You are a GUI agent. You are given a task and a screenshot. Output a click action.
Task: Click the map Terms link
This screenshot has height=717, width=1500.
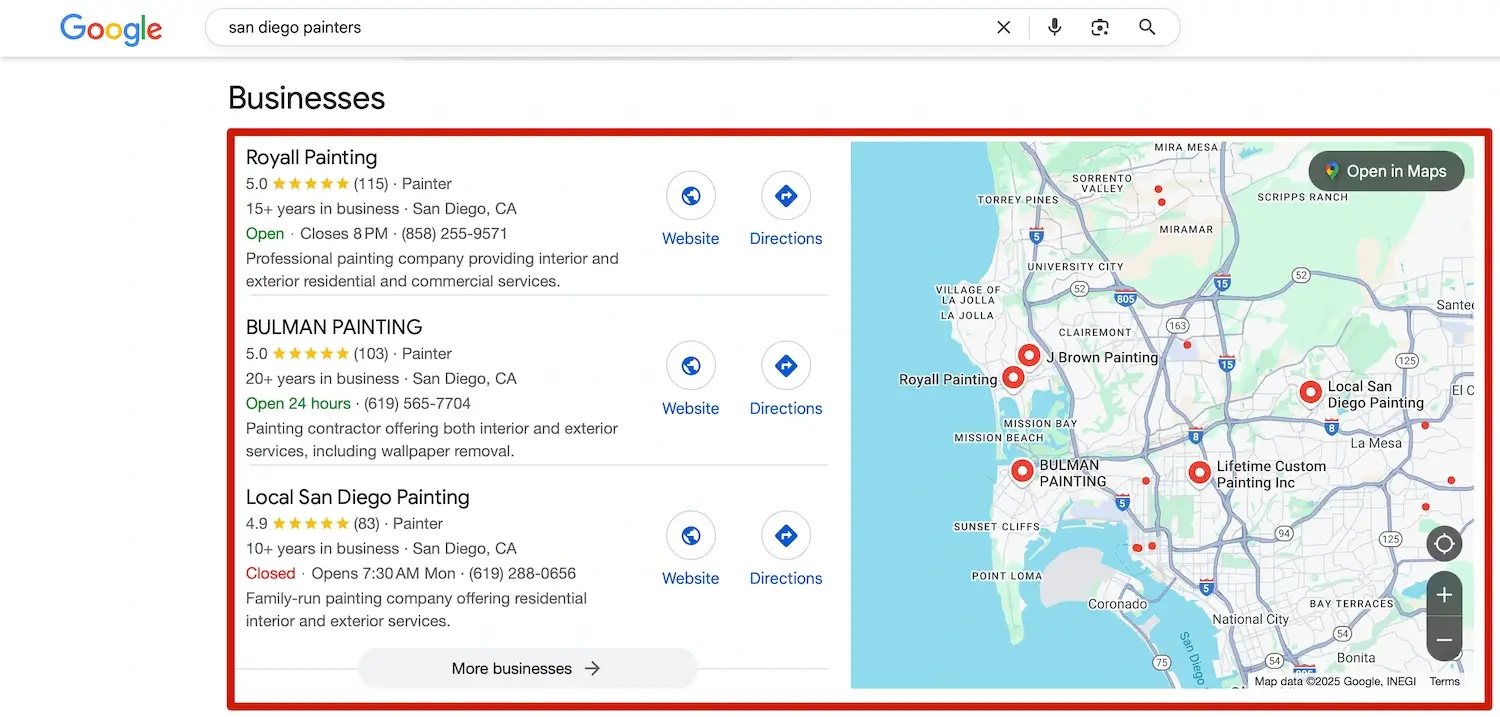1444,681
